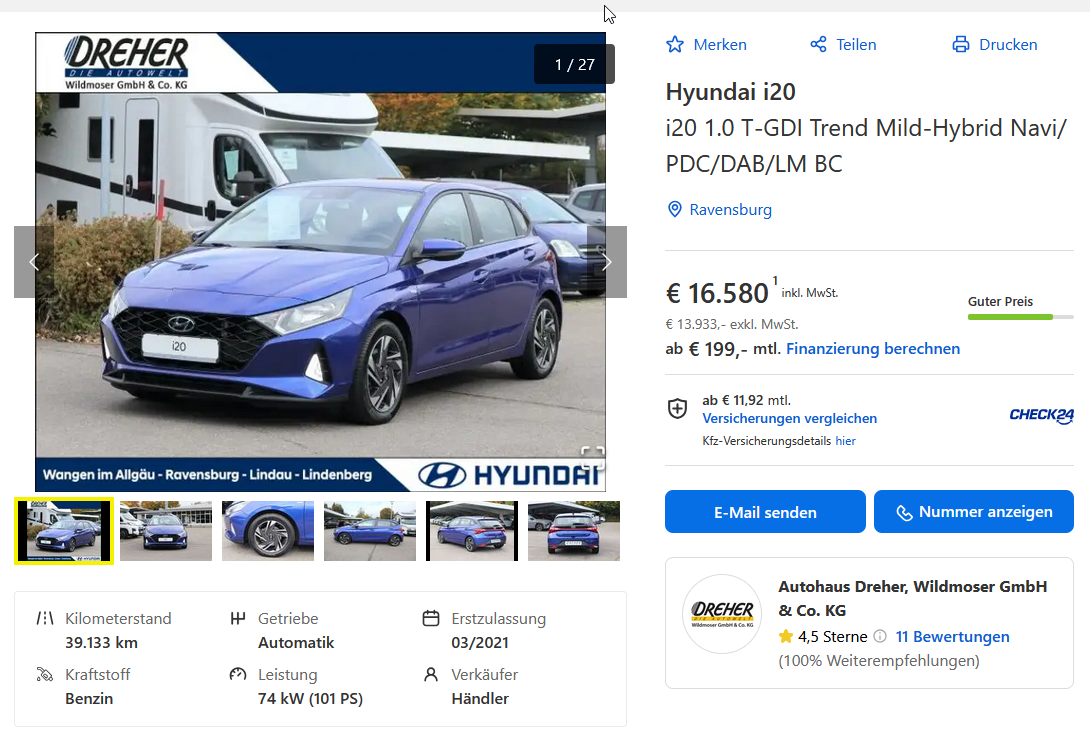
Task: Click the Kraftstoff fuel icon
Action: tap(45, 674)
